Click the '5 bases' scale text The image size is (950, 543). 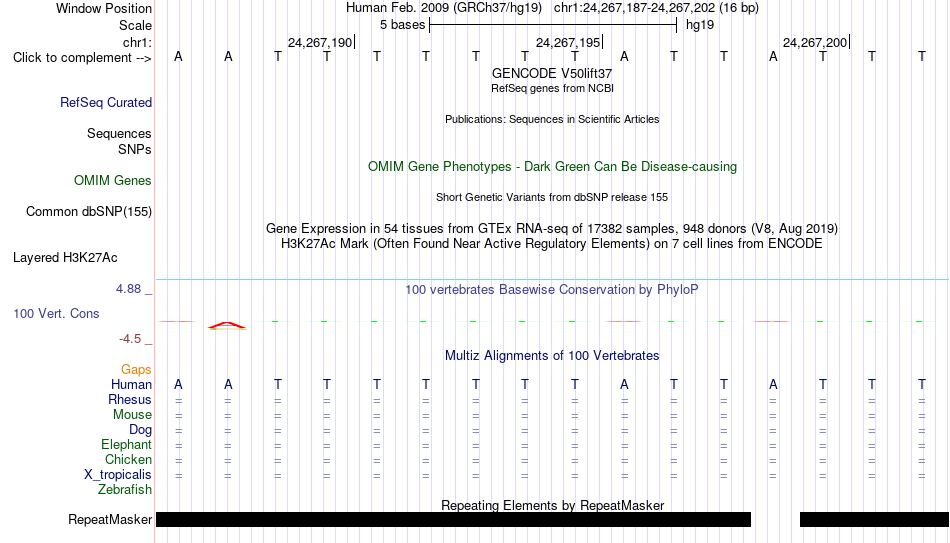pos(402,25)
